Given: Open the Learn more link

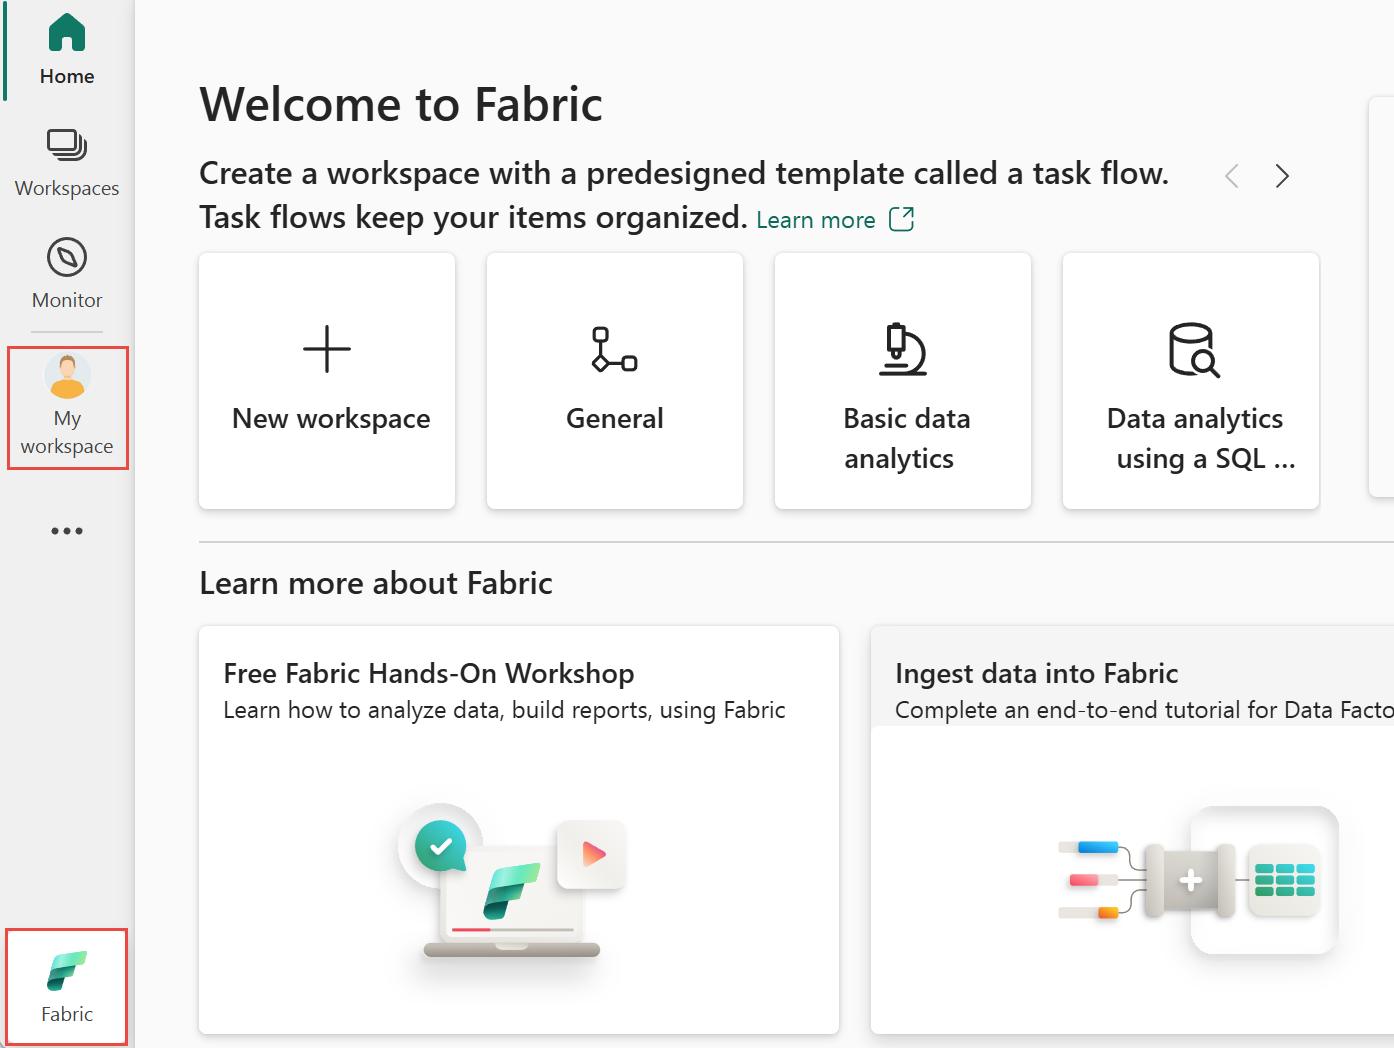Looking at the screenshot, I should [x=816, y=220].
